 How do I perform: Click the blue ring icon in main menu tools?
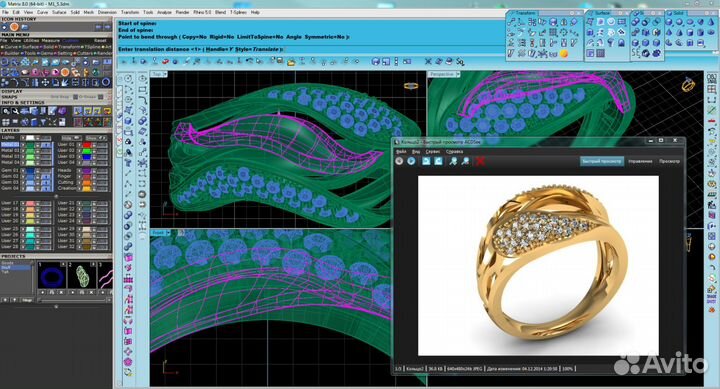coord(106,83)
